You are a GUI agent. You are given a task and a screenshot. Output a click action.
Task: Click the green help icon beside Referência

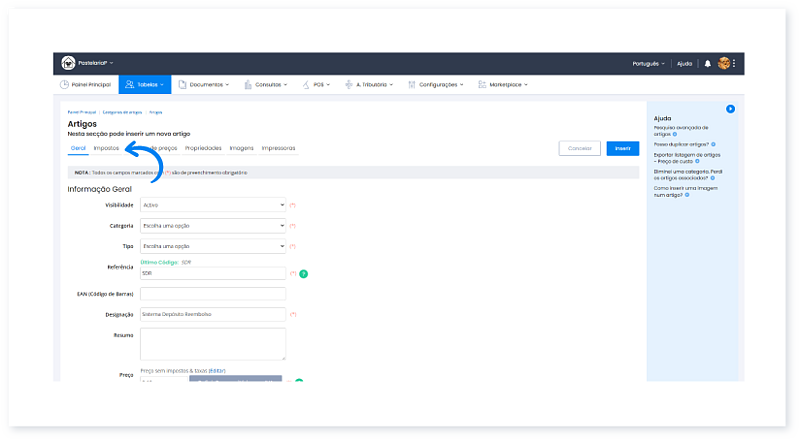pyautogui.click(x=303, y=273)
